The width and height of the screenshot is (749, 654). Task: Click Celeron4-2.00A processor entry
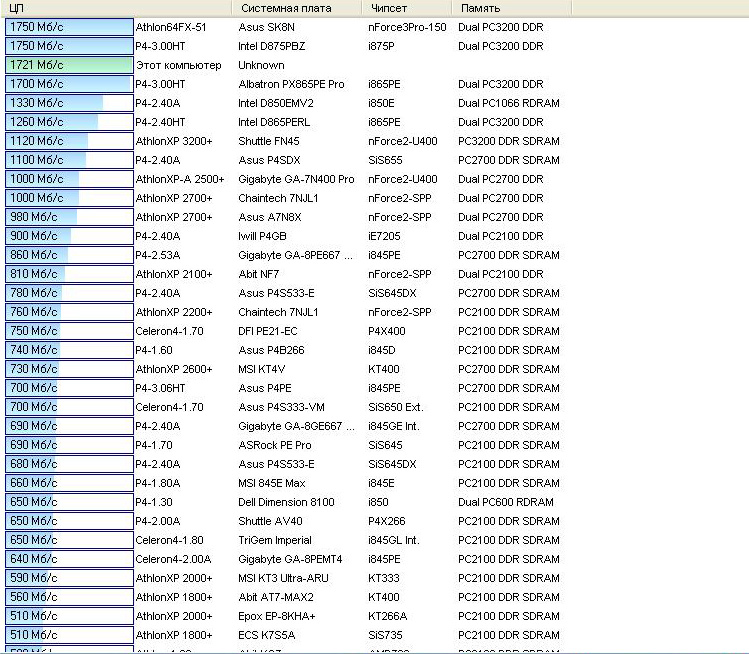pyautogui.click(x=173, y=559)
